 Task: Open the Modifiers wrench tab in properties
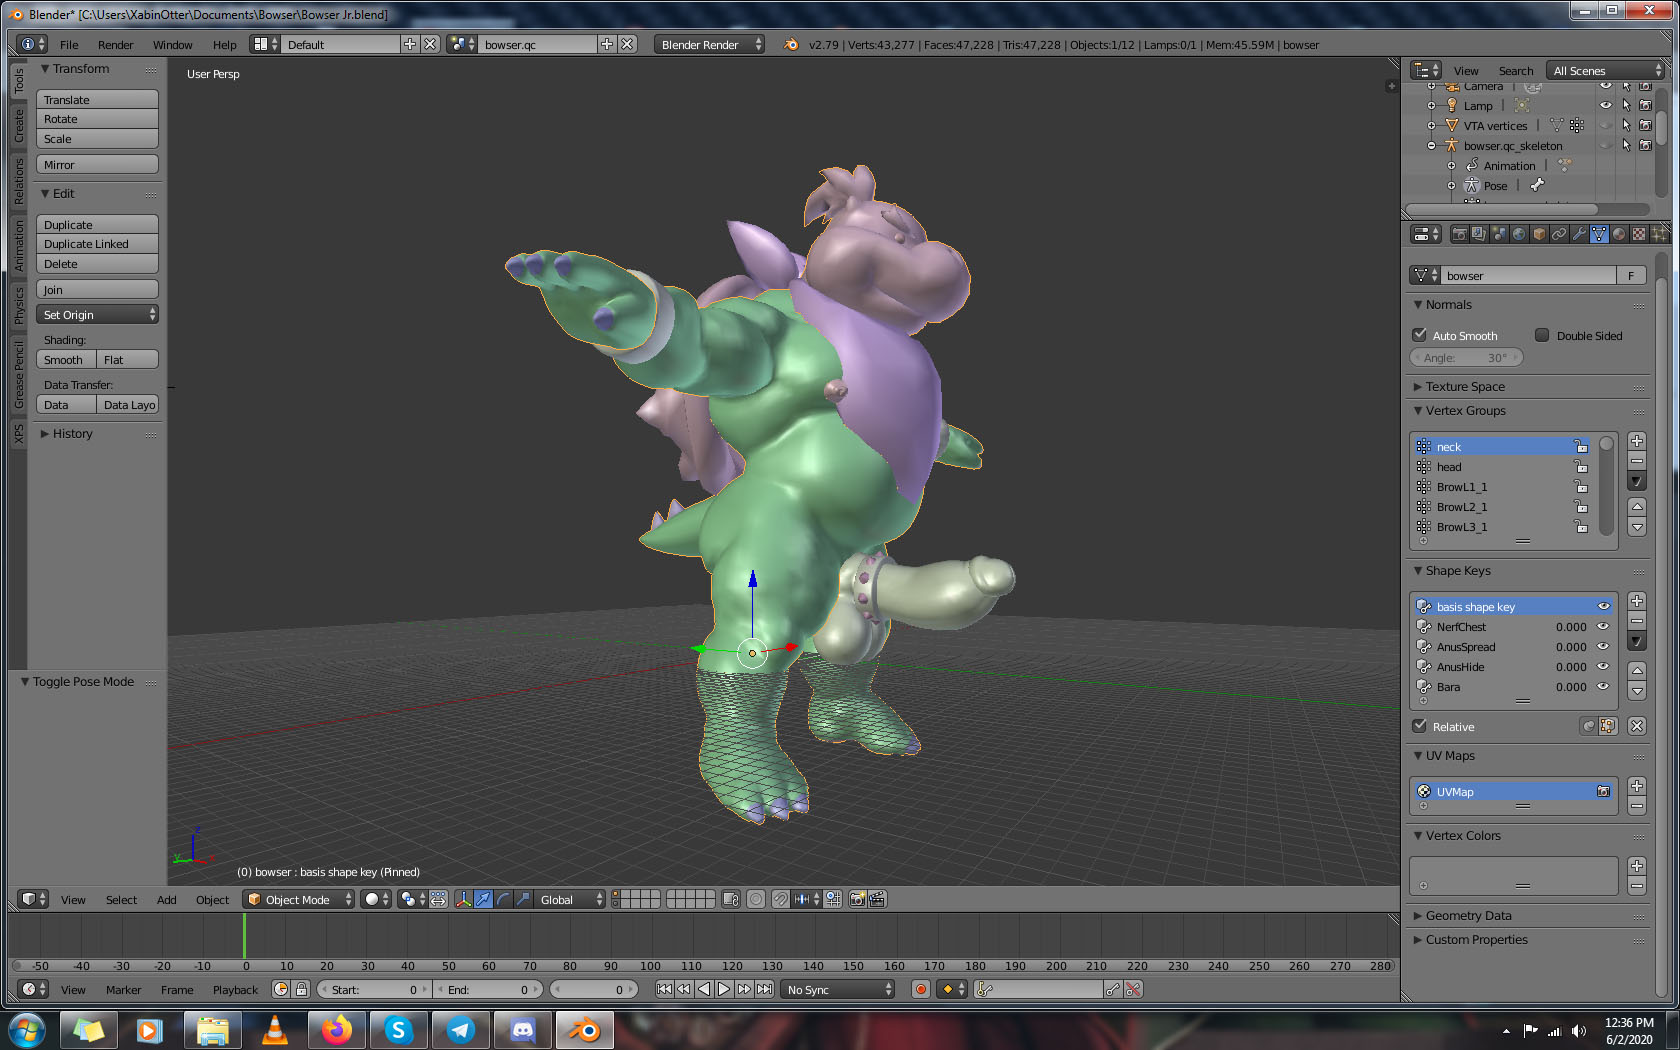1579,234
